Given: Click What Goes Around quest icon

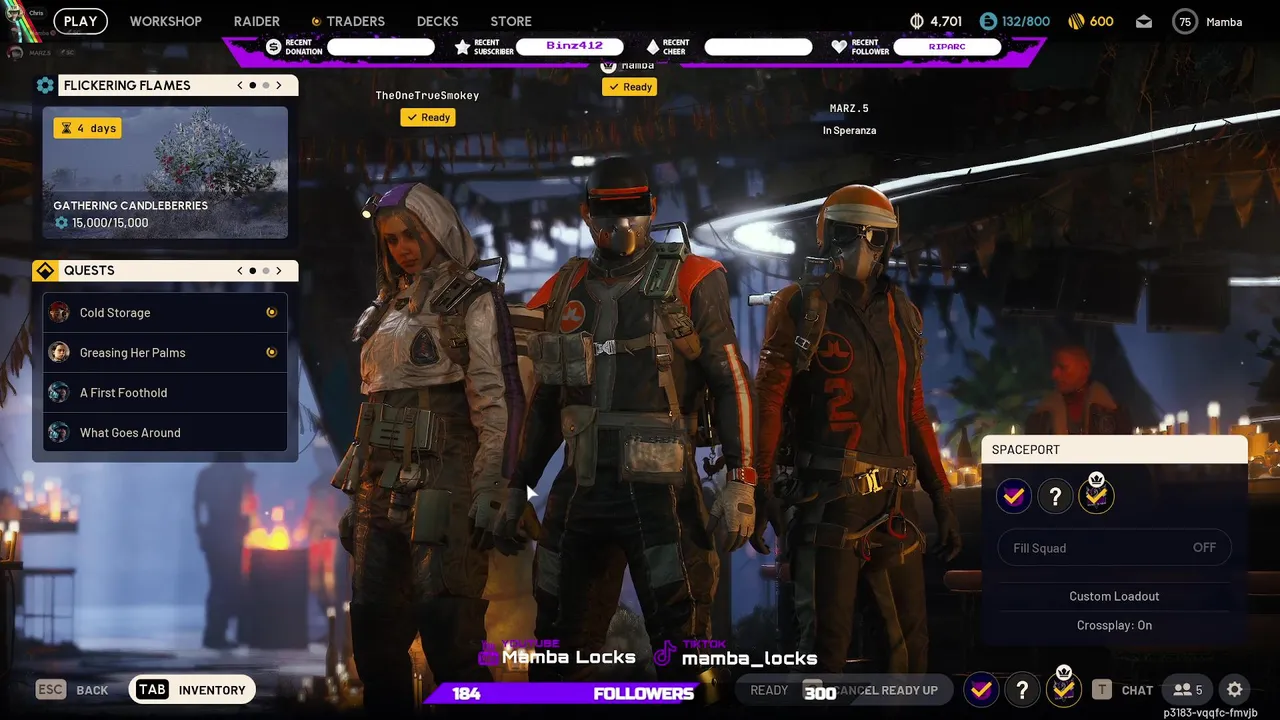Looking at the screenshot, I should [x=59, y=432].
